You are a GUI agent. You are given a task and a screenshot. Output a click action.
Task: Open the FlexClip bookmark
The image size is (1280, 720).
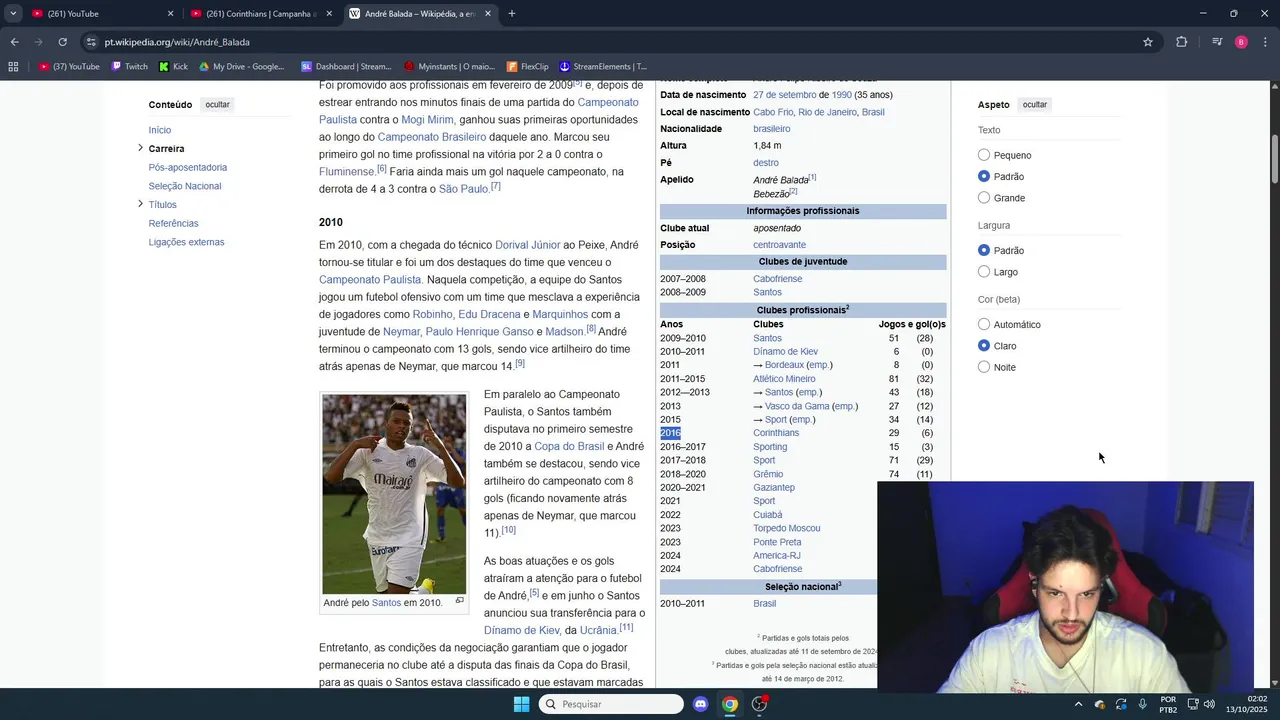point(528,67)
